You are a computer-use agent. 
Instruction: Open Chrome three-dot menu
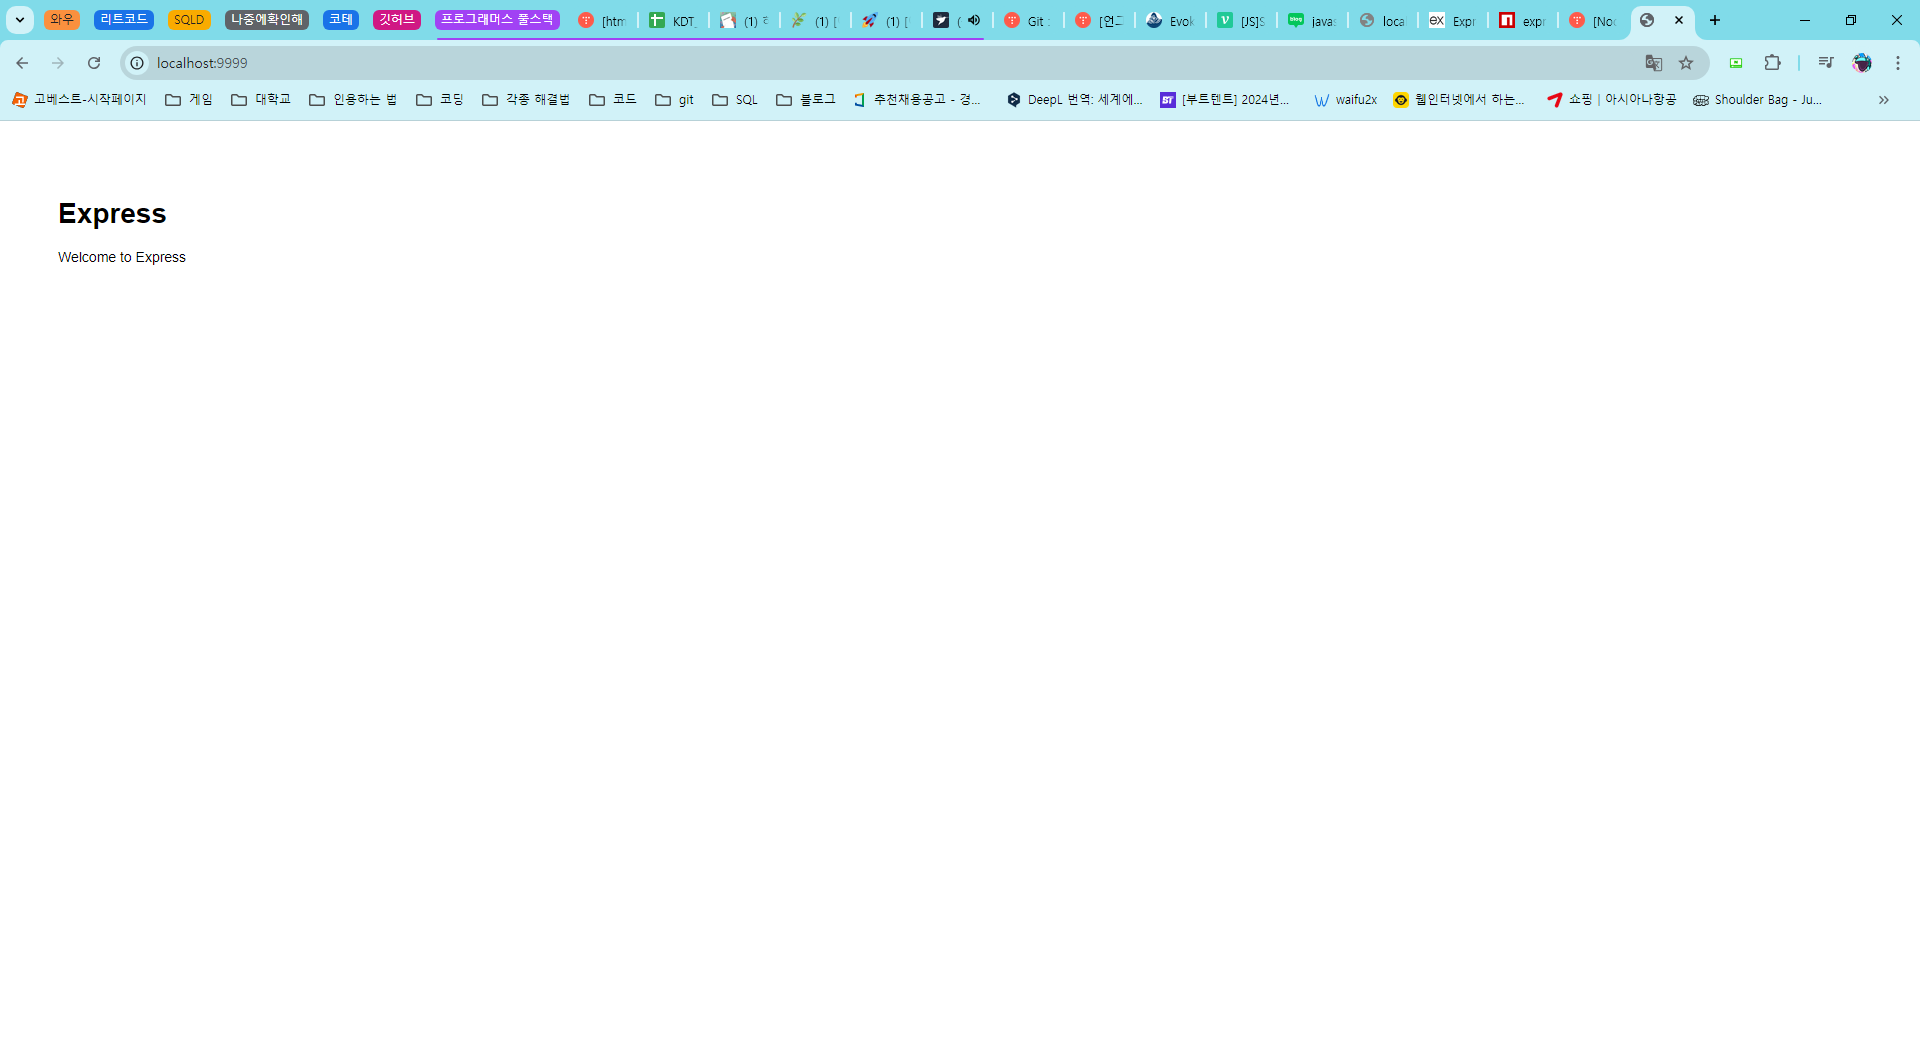tap(1898, 63)
